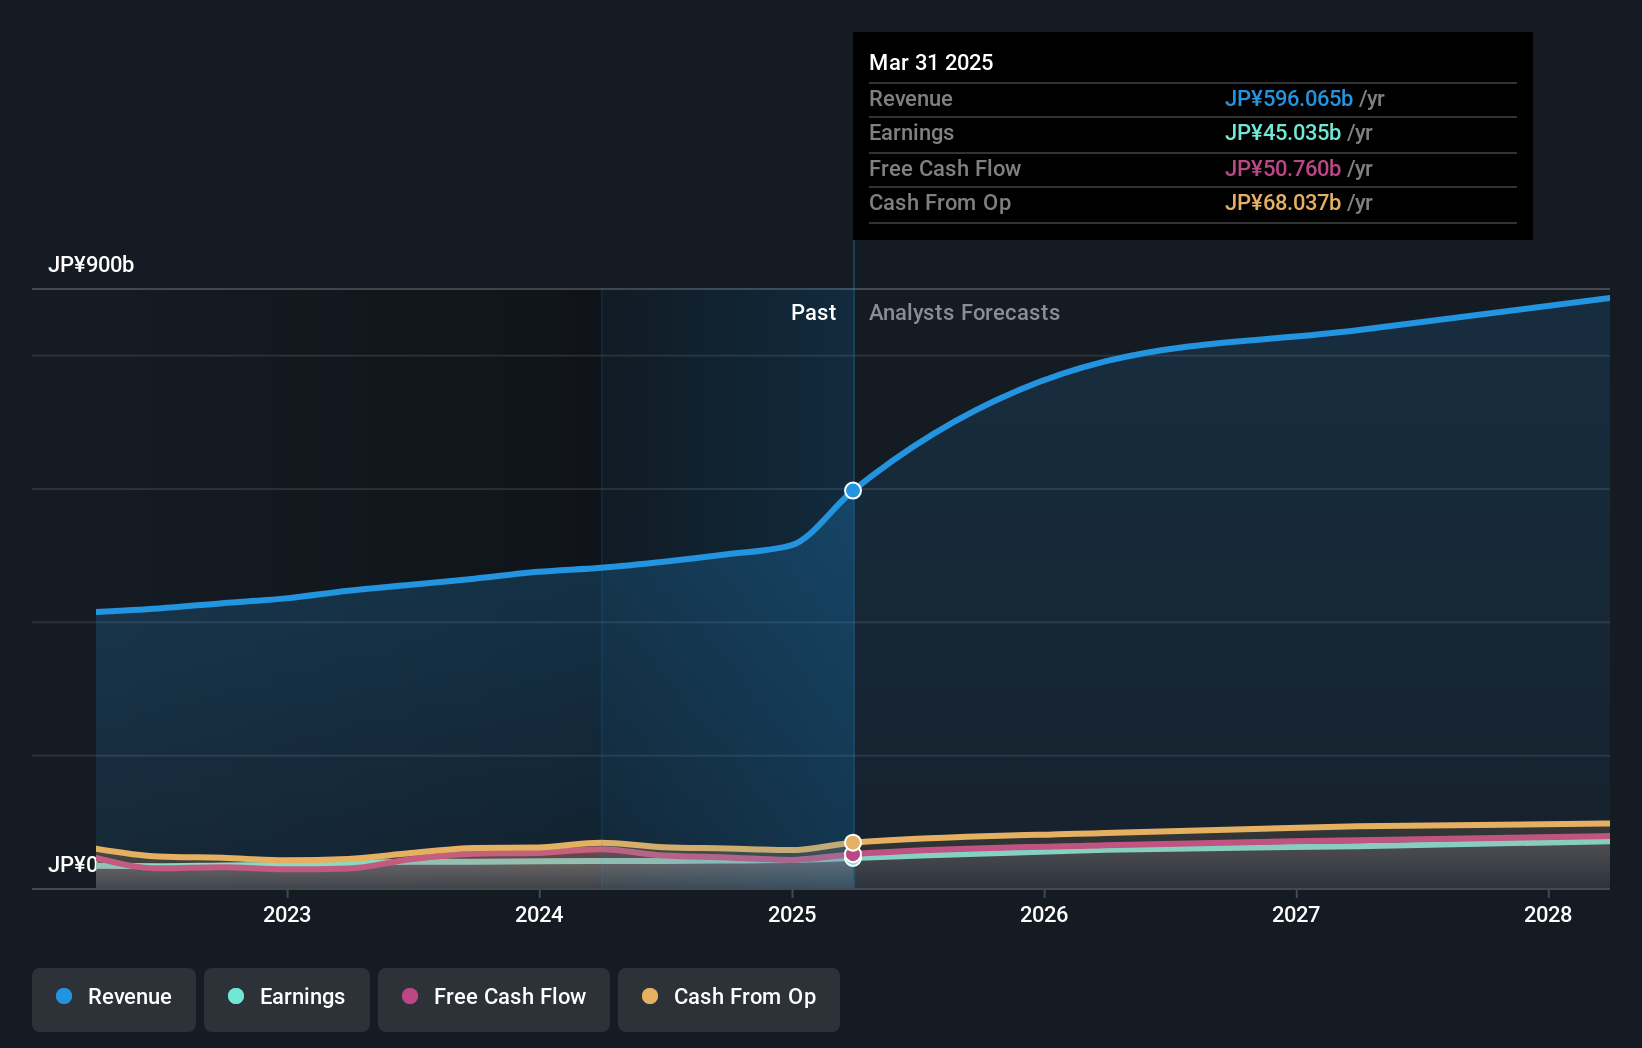Collapse the Analysts Forecasts region

[963, 312]
